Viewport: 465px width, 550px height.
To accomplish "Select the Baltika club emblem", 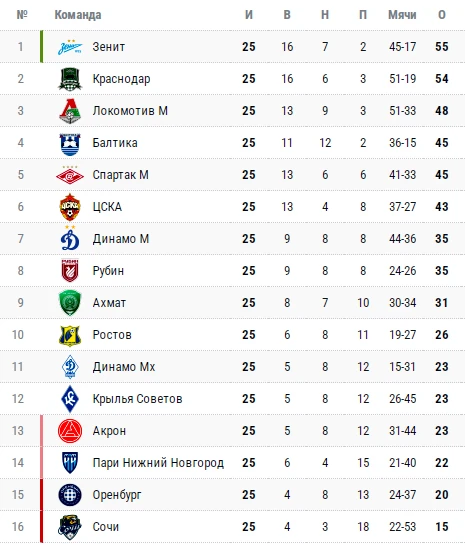I will point(70,143).
